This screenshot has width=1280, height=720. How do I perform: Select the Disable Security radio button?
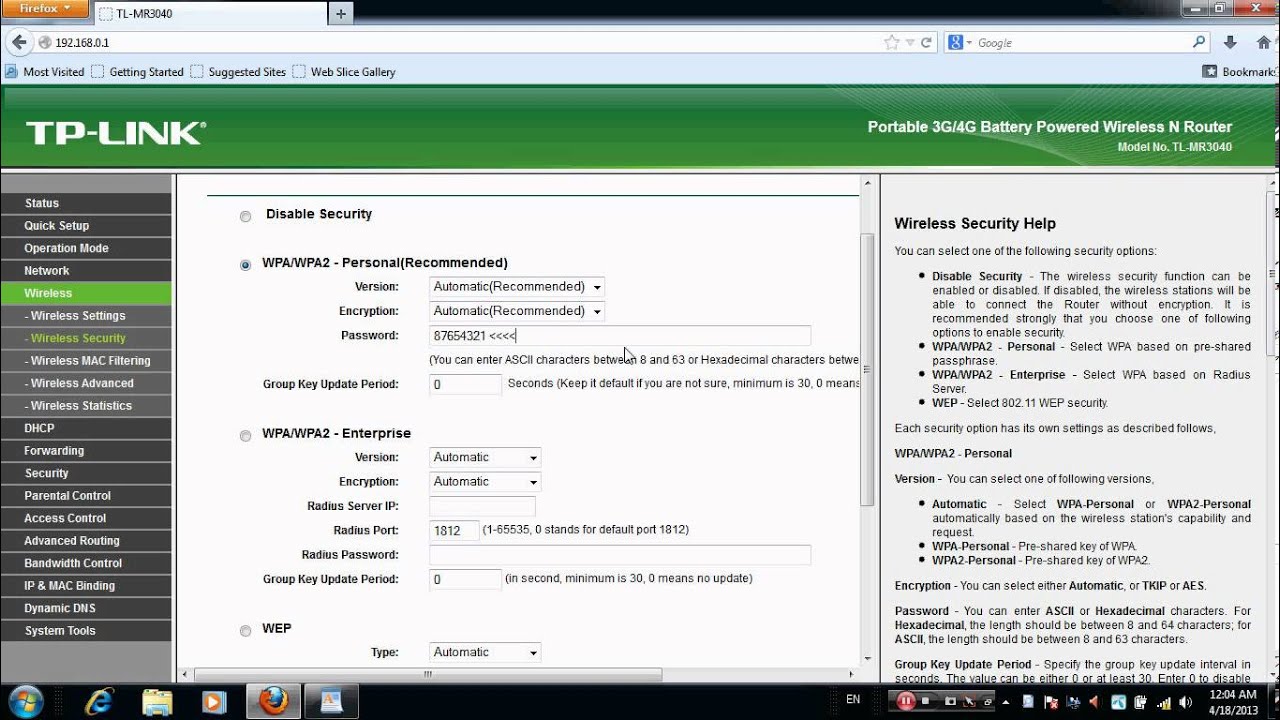tap(245, 216)
